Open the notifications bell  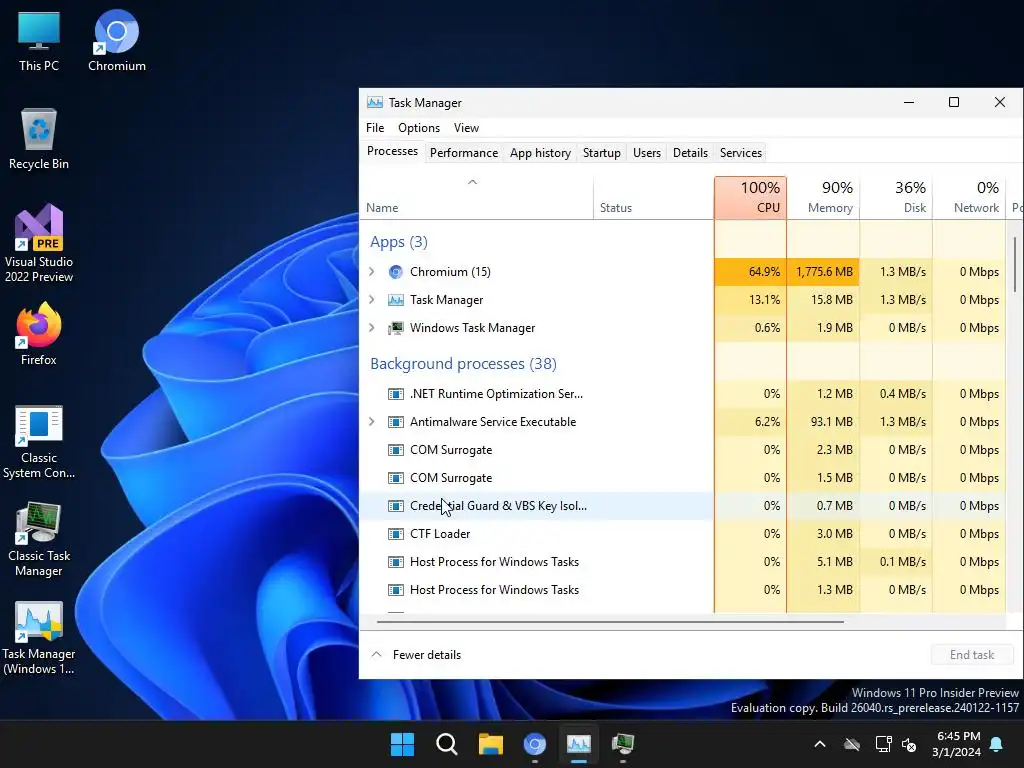click(997, 744)
